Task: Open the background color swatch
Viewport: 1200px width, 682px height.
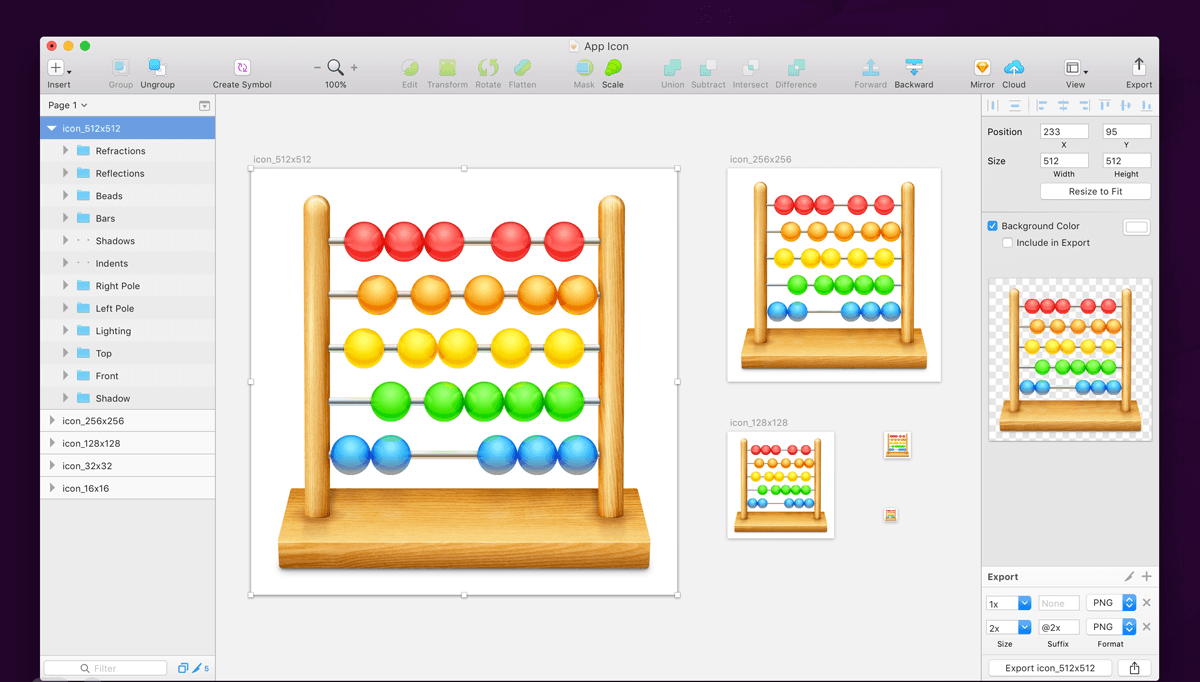Action: [1137, 227]
